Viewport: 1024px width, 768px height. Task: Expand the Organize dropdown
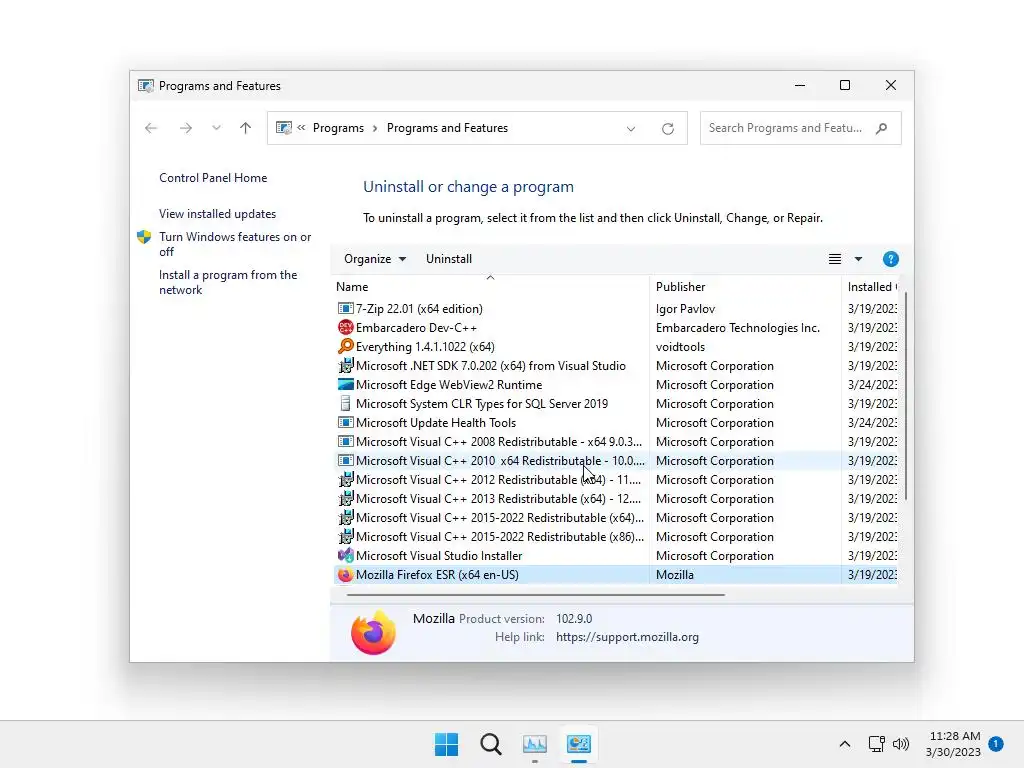pos(375,259)
